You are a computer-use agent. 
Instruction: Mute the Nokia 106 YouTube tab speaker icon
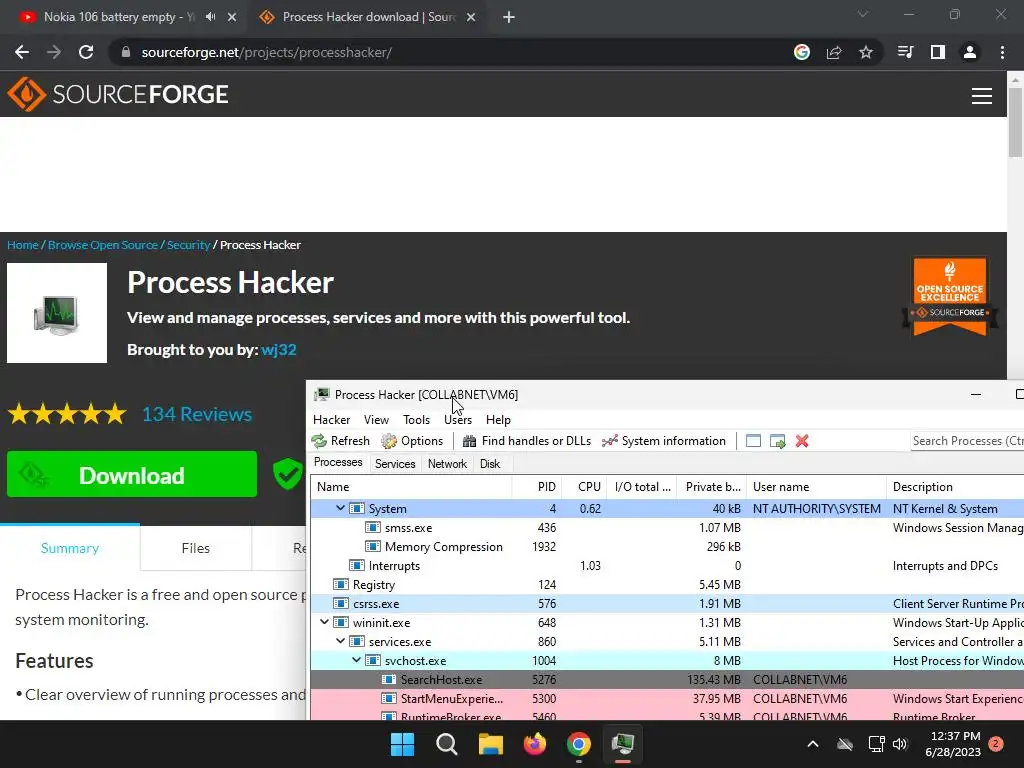[210, 17]
